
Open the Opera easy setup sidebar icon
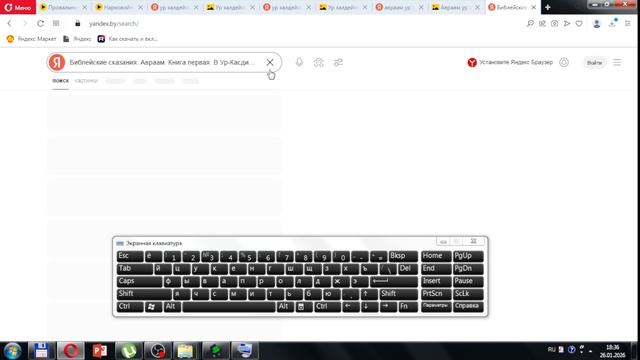(628, 24)
